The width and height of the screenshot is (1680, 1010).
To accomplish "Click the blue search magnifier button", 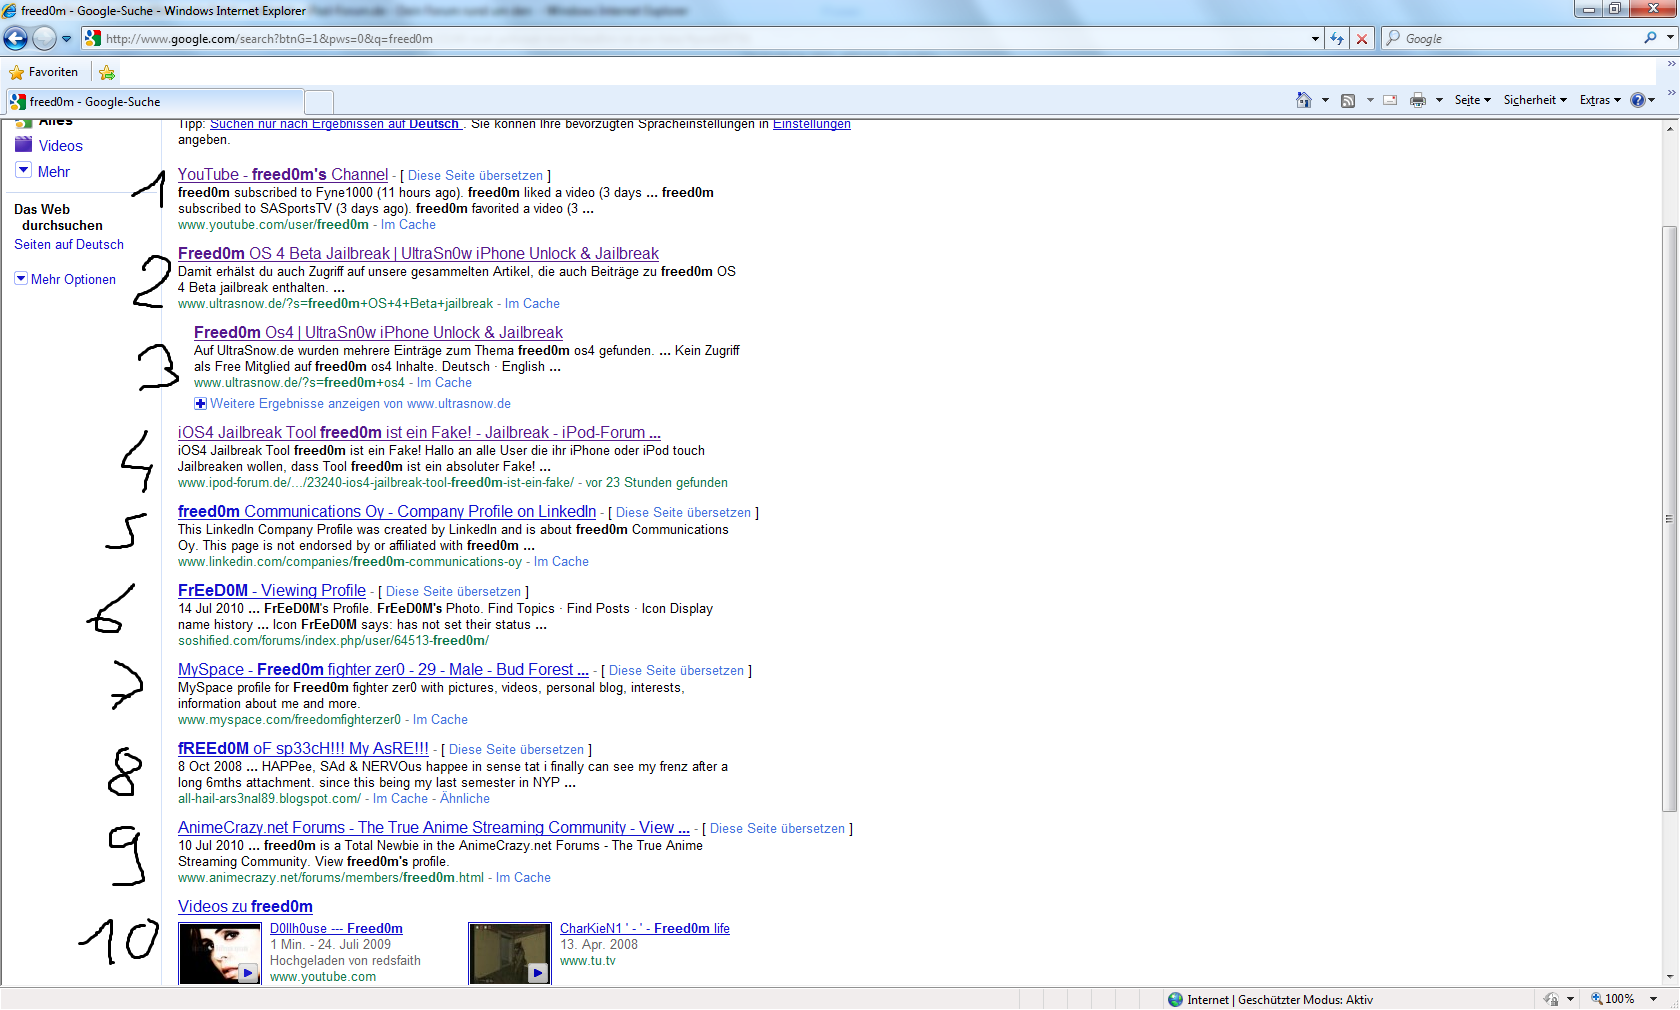I will pyautogui.click(x=1650, y=38).
